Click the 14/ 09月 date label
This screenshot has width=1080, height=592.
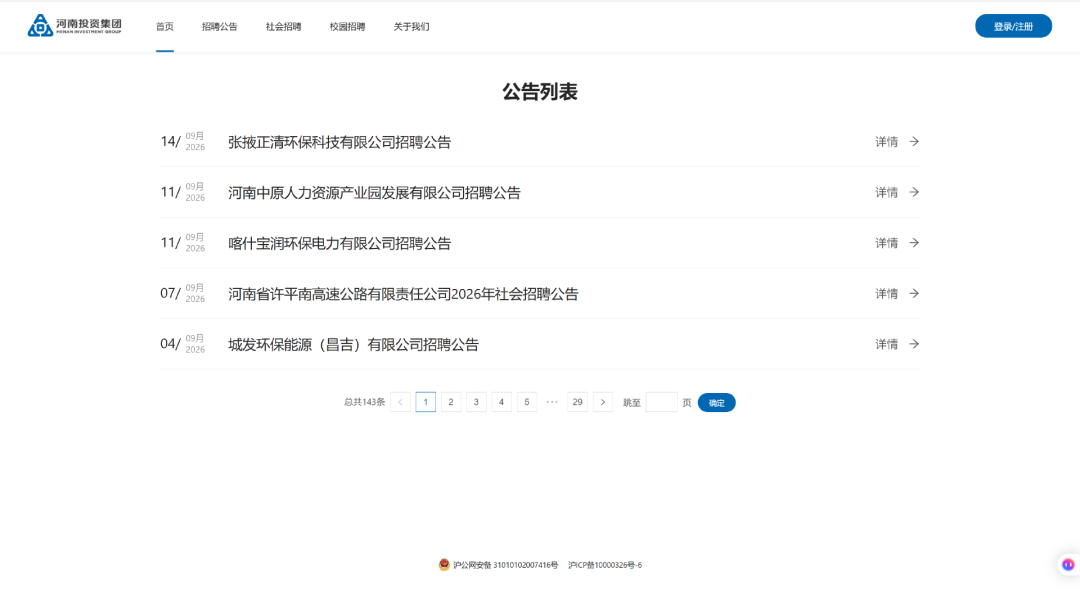click(x=183, y=141)
